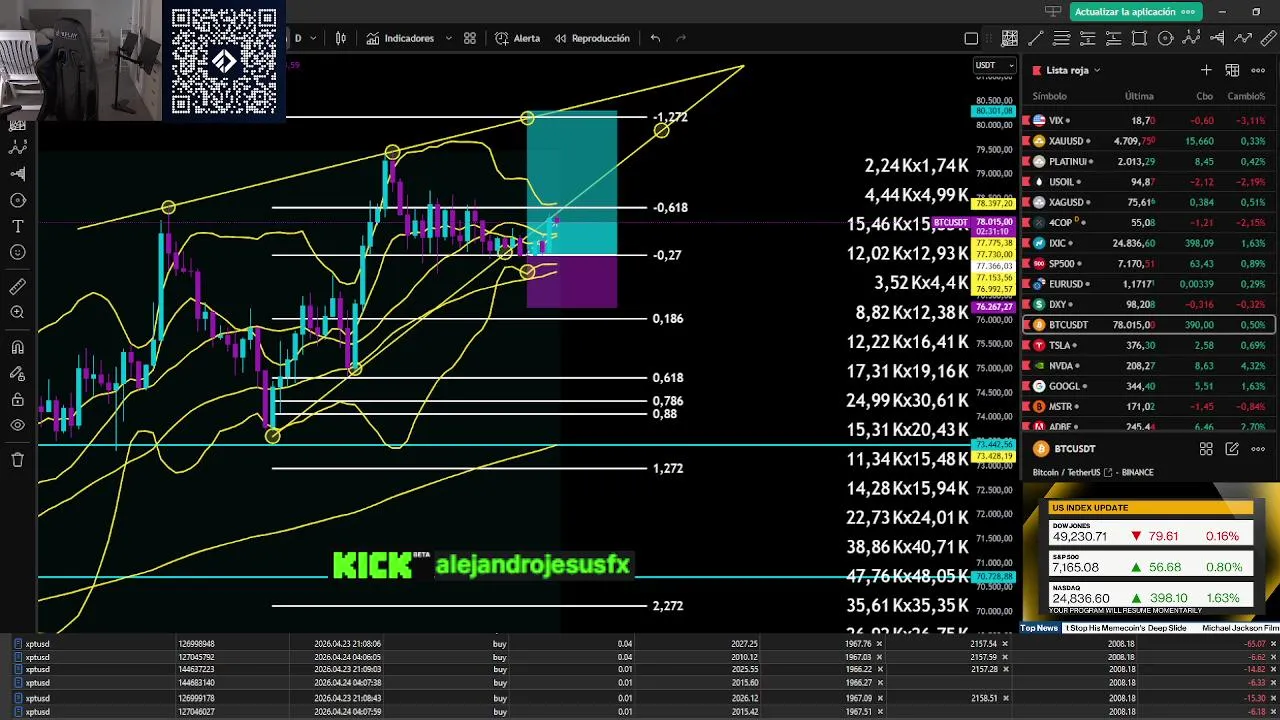
Task: Sort watchlist by Cambio% column
Action: point(1246,96)
